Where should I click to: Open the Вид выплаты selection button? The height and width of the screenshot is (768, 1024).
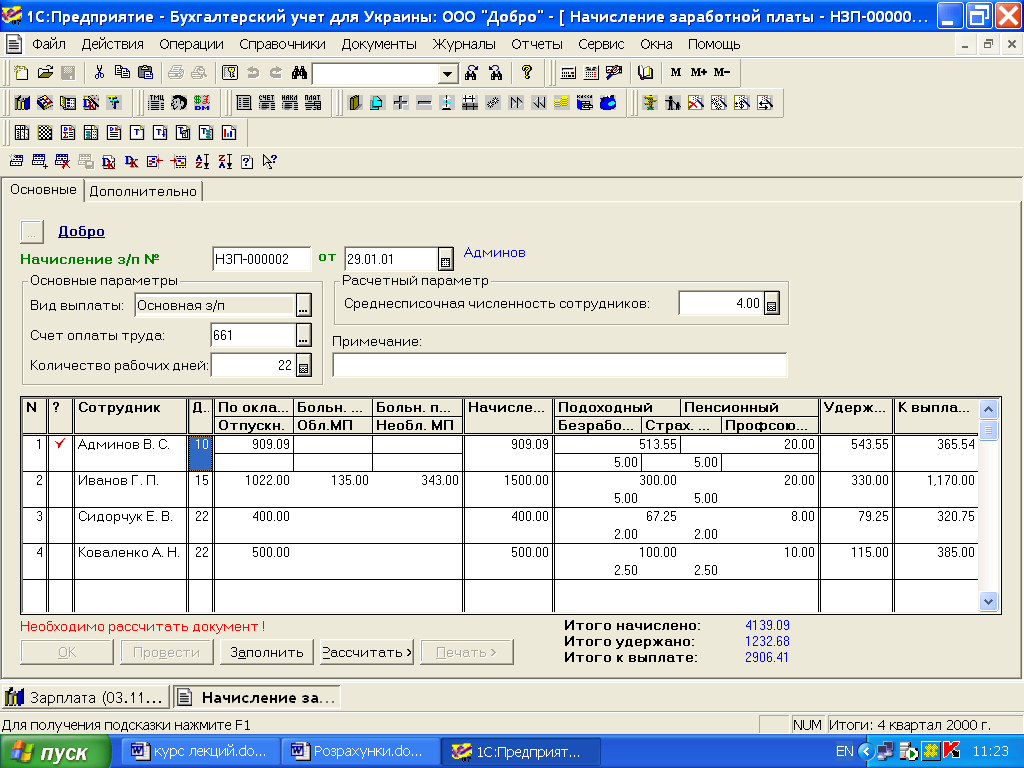tap(304, 306)
